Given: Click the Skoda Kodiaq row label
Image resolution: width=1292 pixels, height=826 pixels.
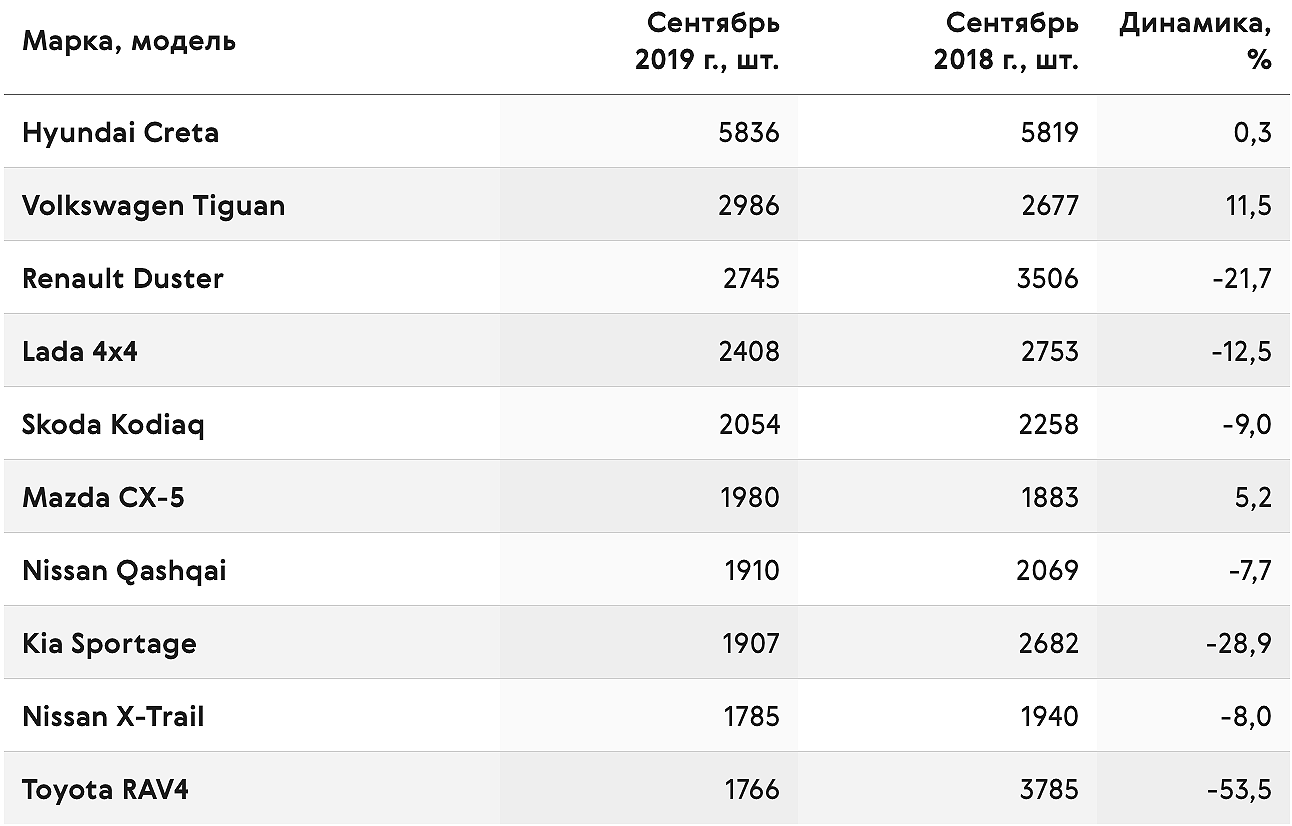Looking at the screenshot, I should (113, 425).
